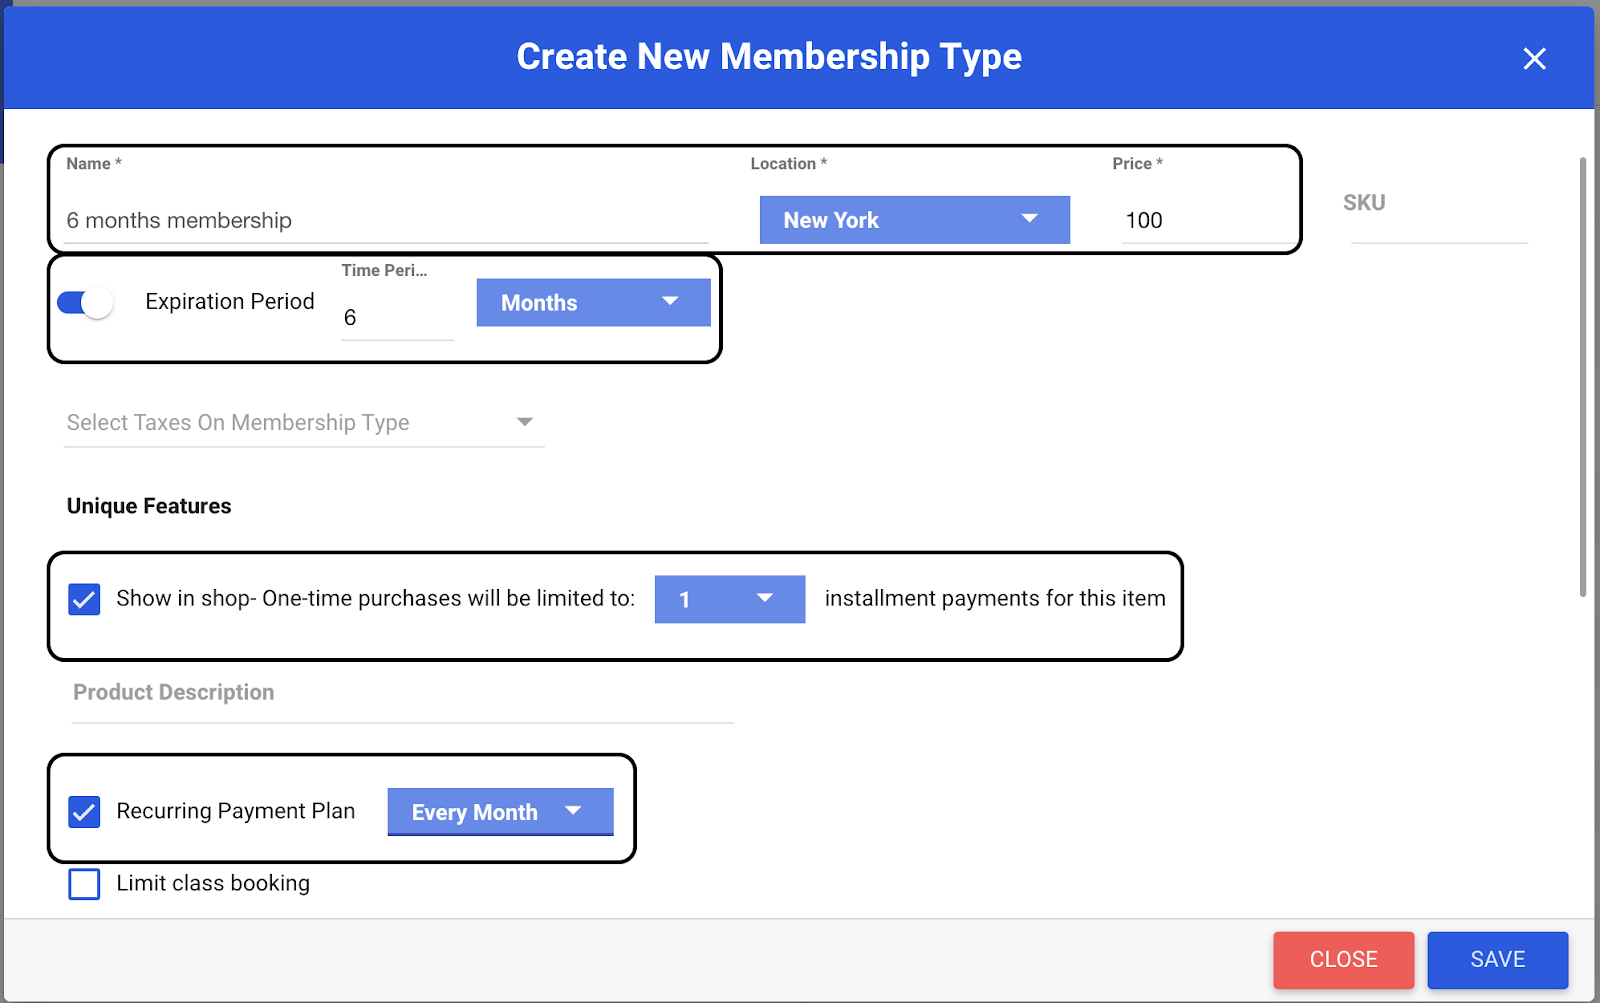Viewport: 1600px width, 1003px height.
Task: Click the SAVE button
Action: (x=1497, y=960)
